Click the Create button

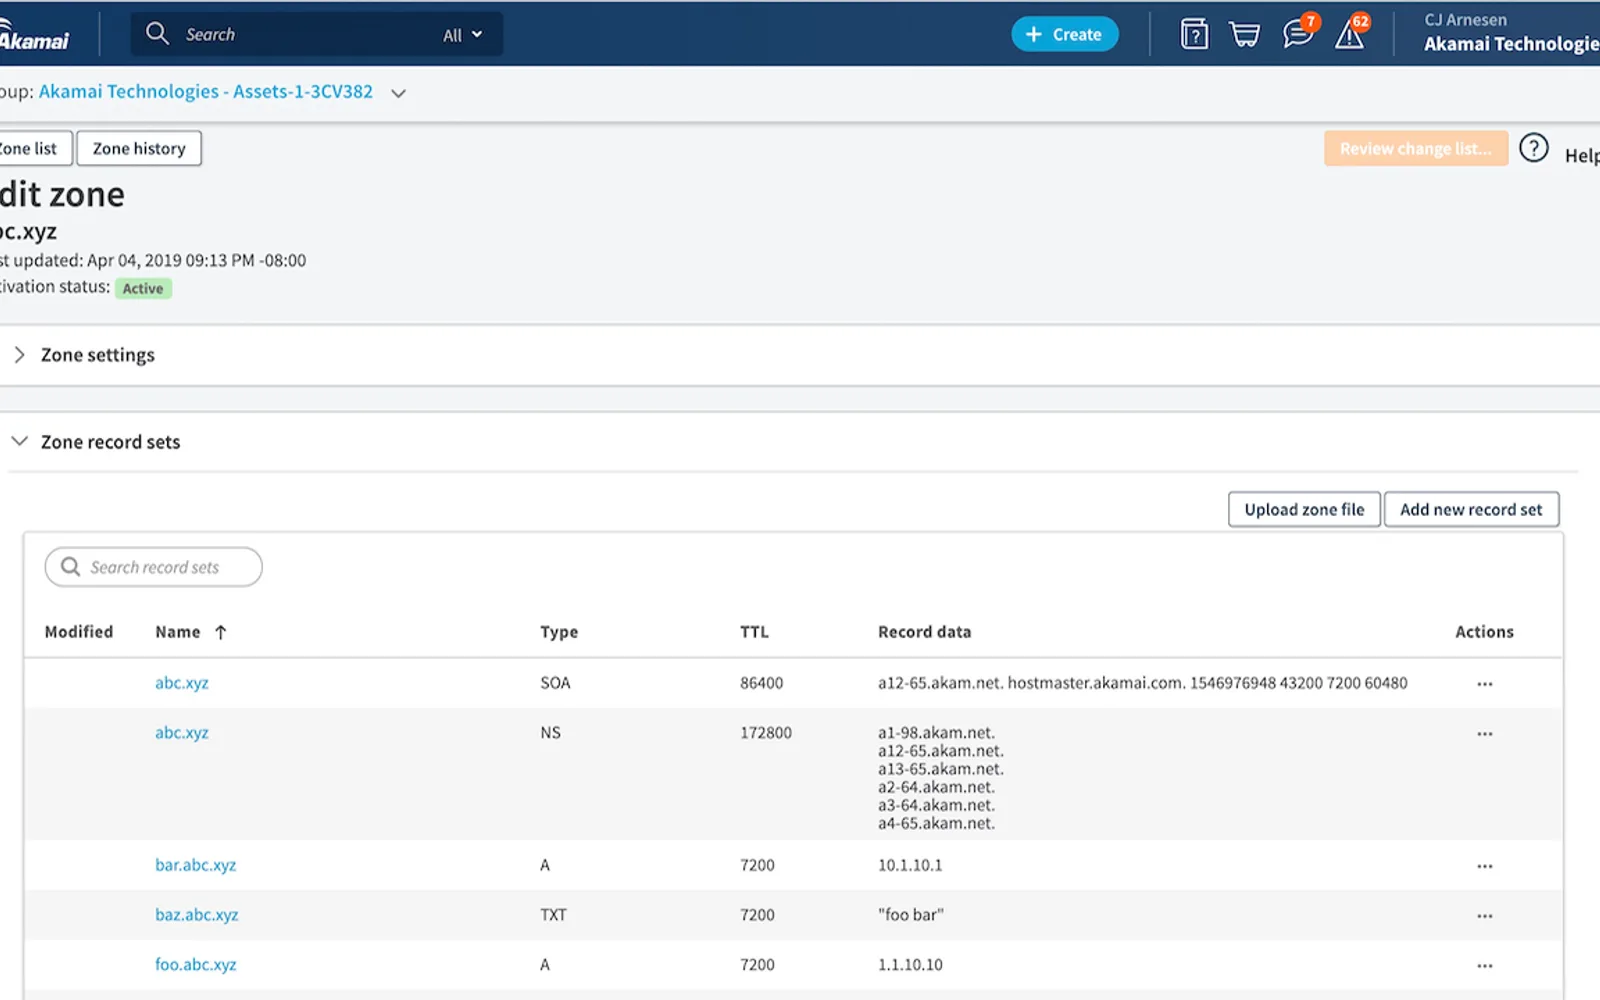pyautogui.click(x=1065, y=34)
